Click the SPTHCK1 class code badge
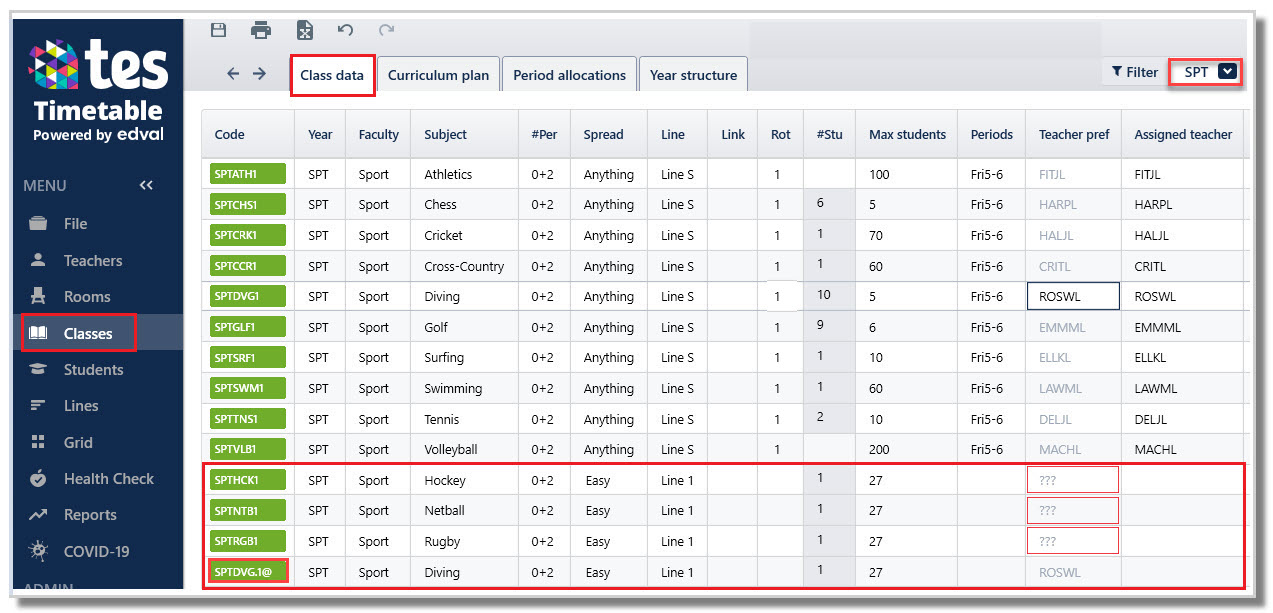This screenshot has width=1273, height=613. coord(248,480)
